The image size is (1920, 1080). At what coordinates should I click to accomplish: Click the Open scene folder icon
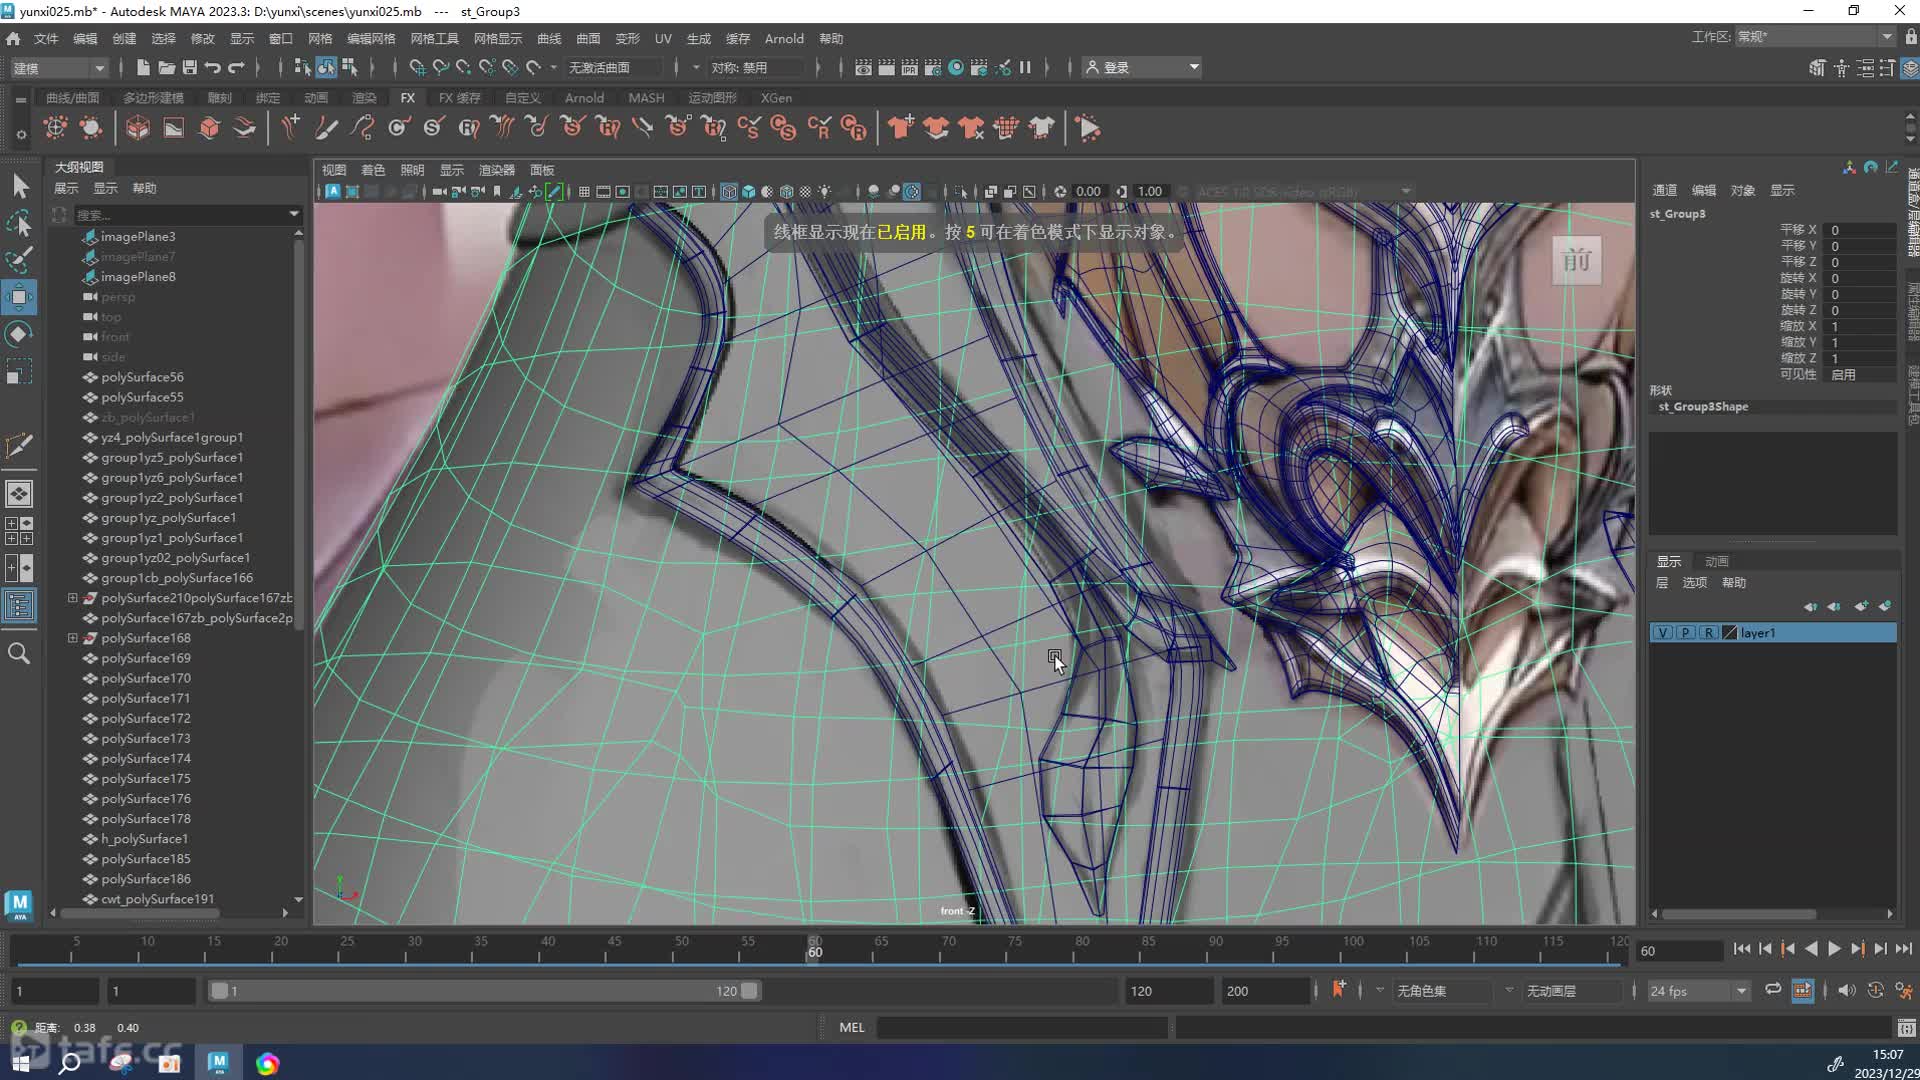click(166, 67)
